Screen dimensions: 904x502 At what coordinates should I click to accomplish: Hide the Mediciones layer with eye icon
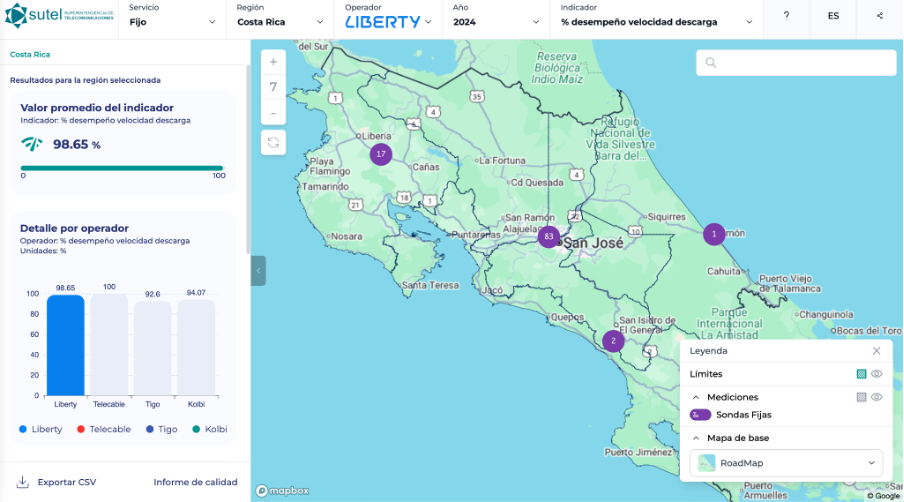click(x=876, y=397)
